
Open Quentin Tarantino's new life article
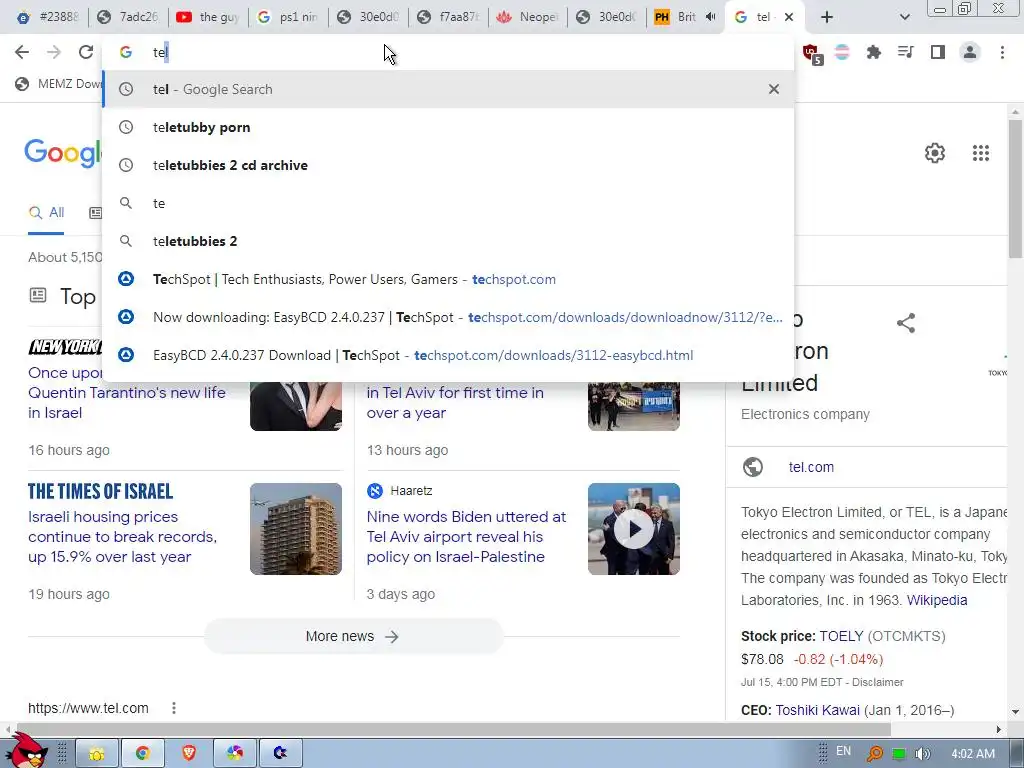tap(127, 392)
